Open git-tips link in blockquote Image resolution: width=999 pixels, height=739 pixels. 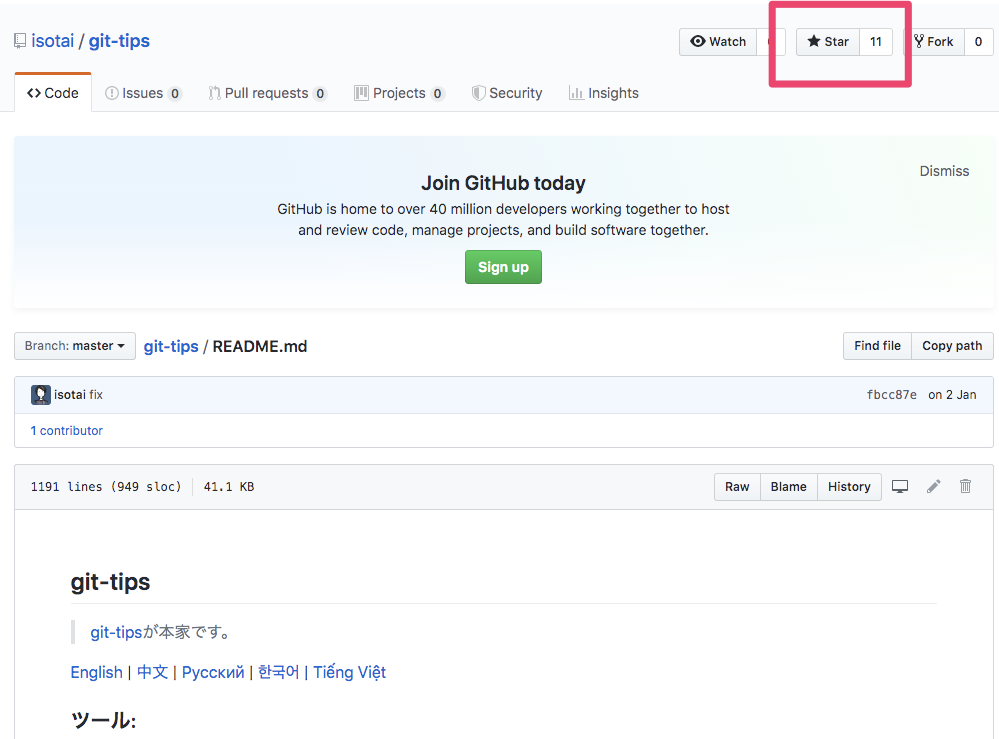point(116,632)
